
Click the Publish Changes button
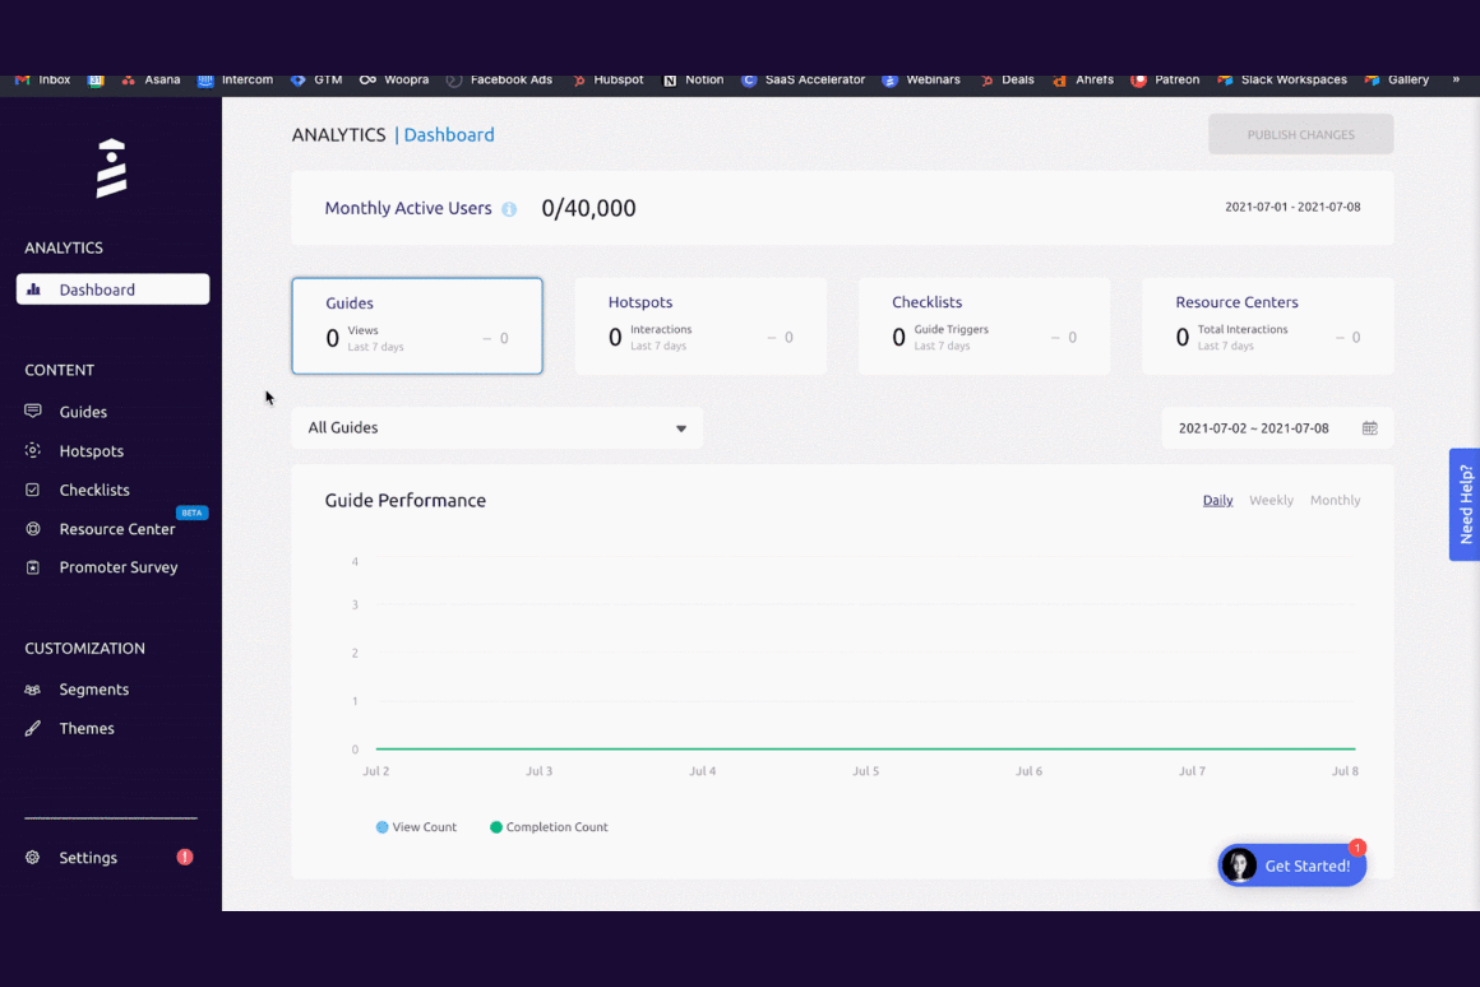pos(1300,134)
